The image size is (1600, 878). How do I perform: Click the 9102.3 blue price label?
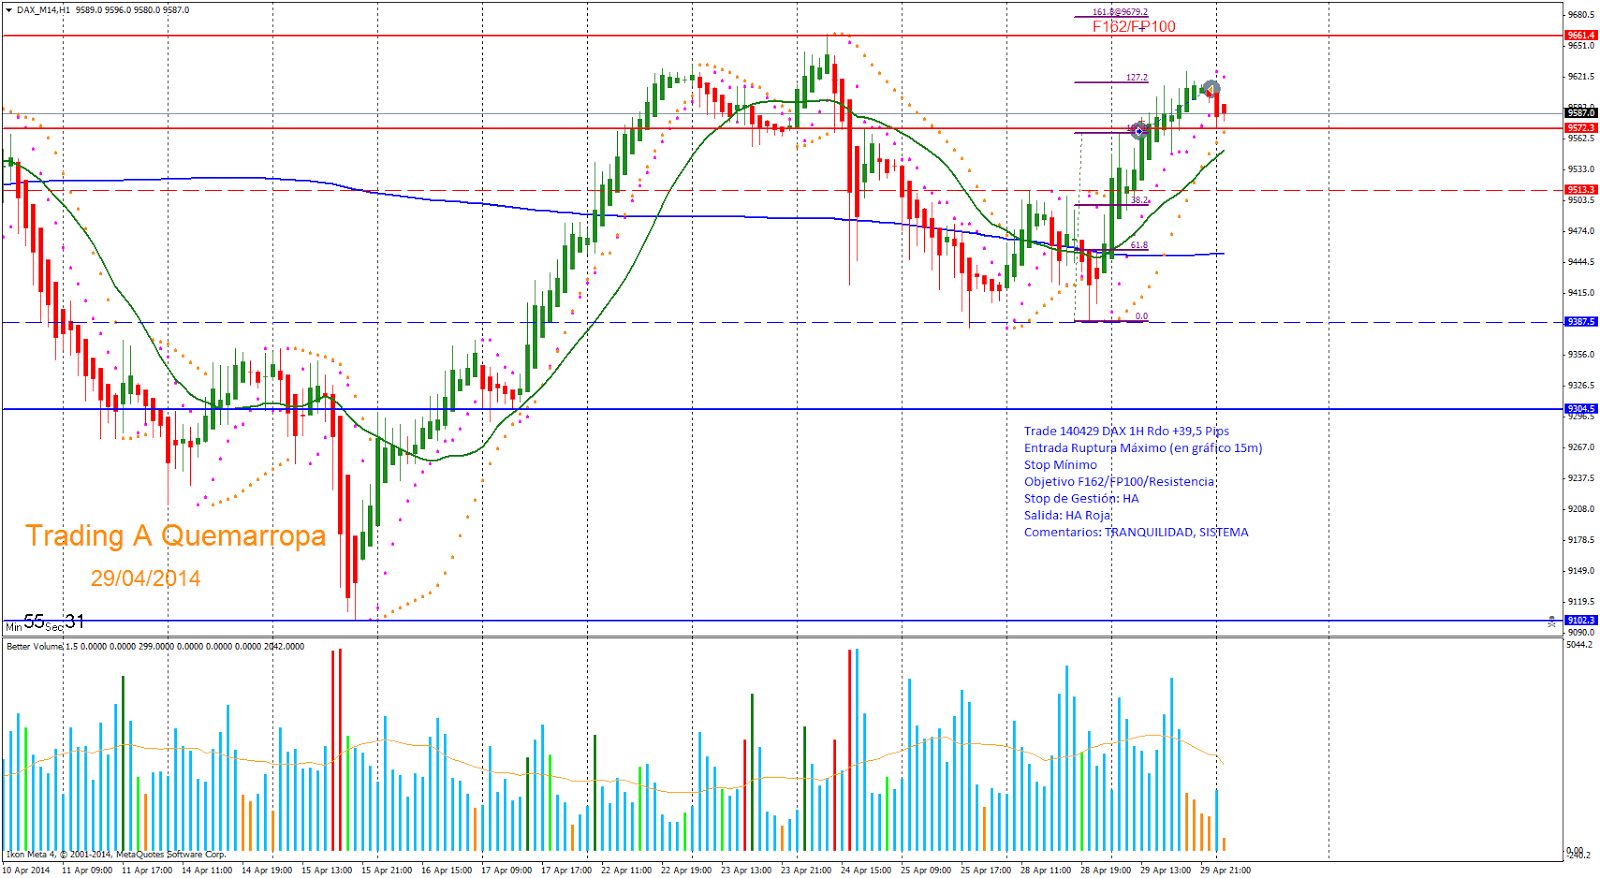point(1580,620)
